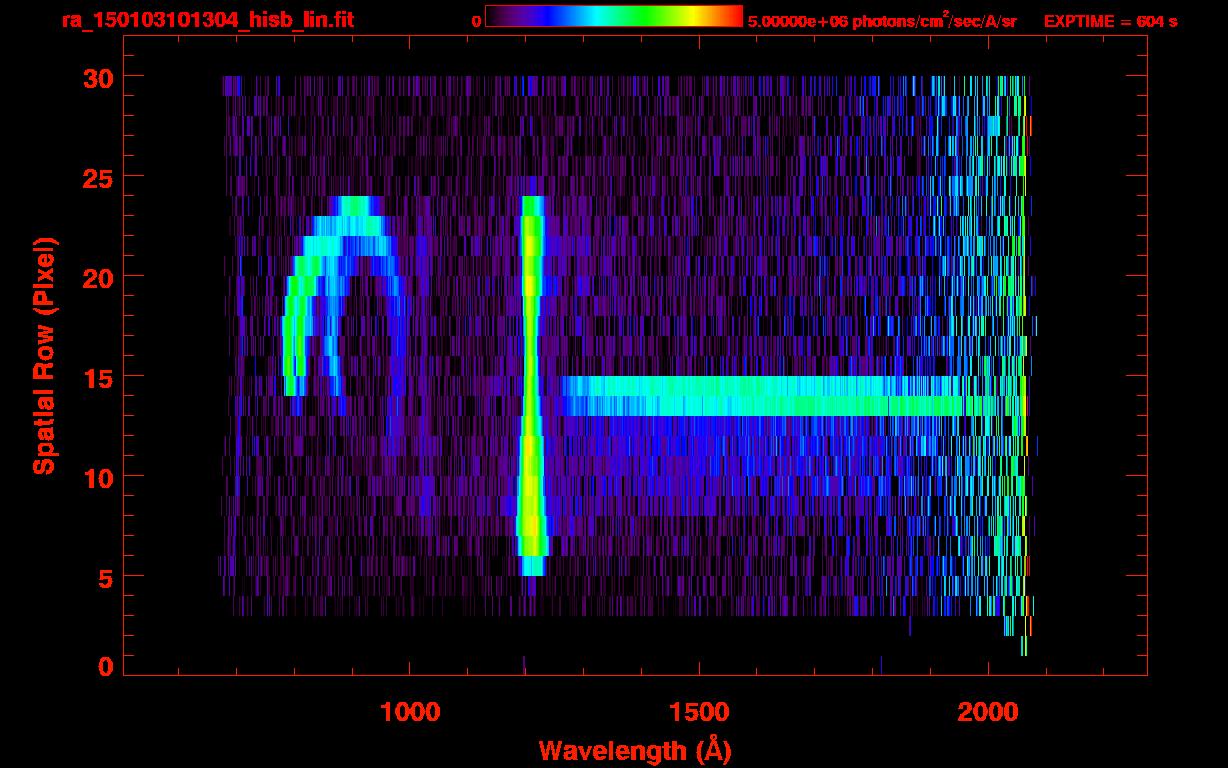Click the bright vertical emission line near 1200 Å
The height and width of the screenshot is (768, 1228).
pos(531,380)
